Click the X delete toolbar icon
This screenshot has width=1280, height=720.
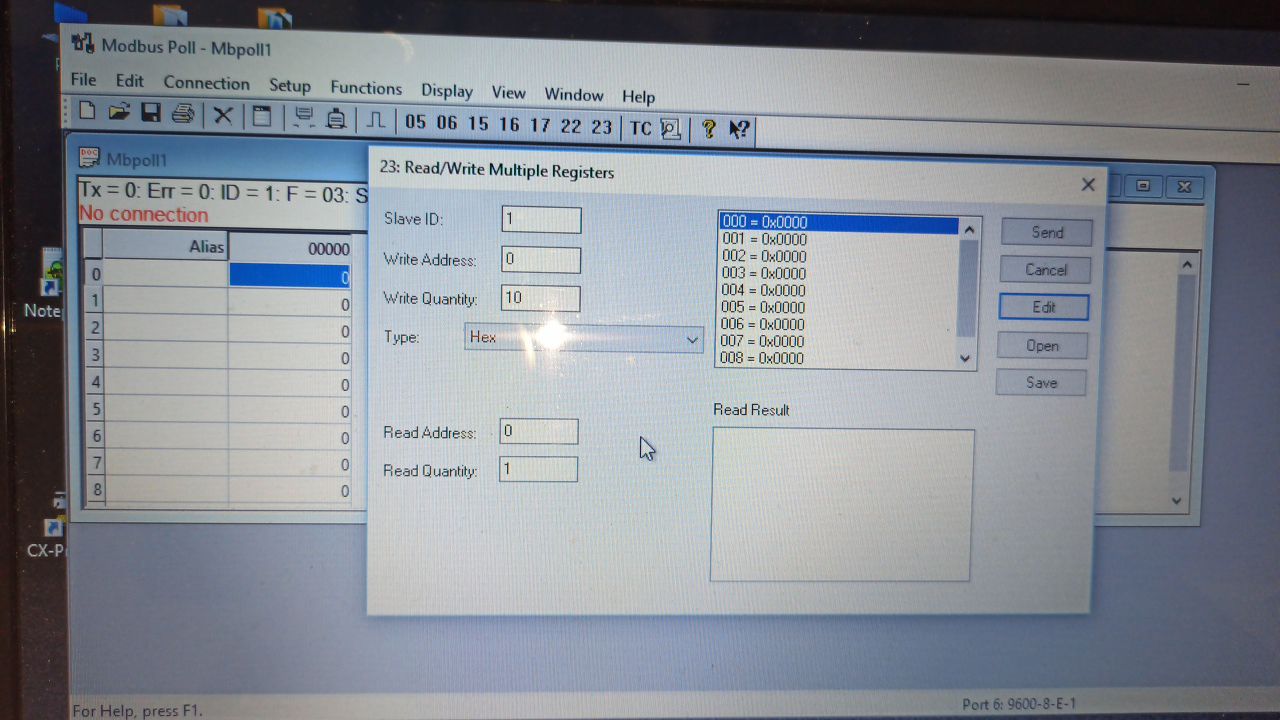click(x=223, y=115)
